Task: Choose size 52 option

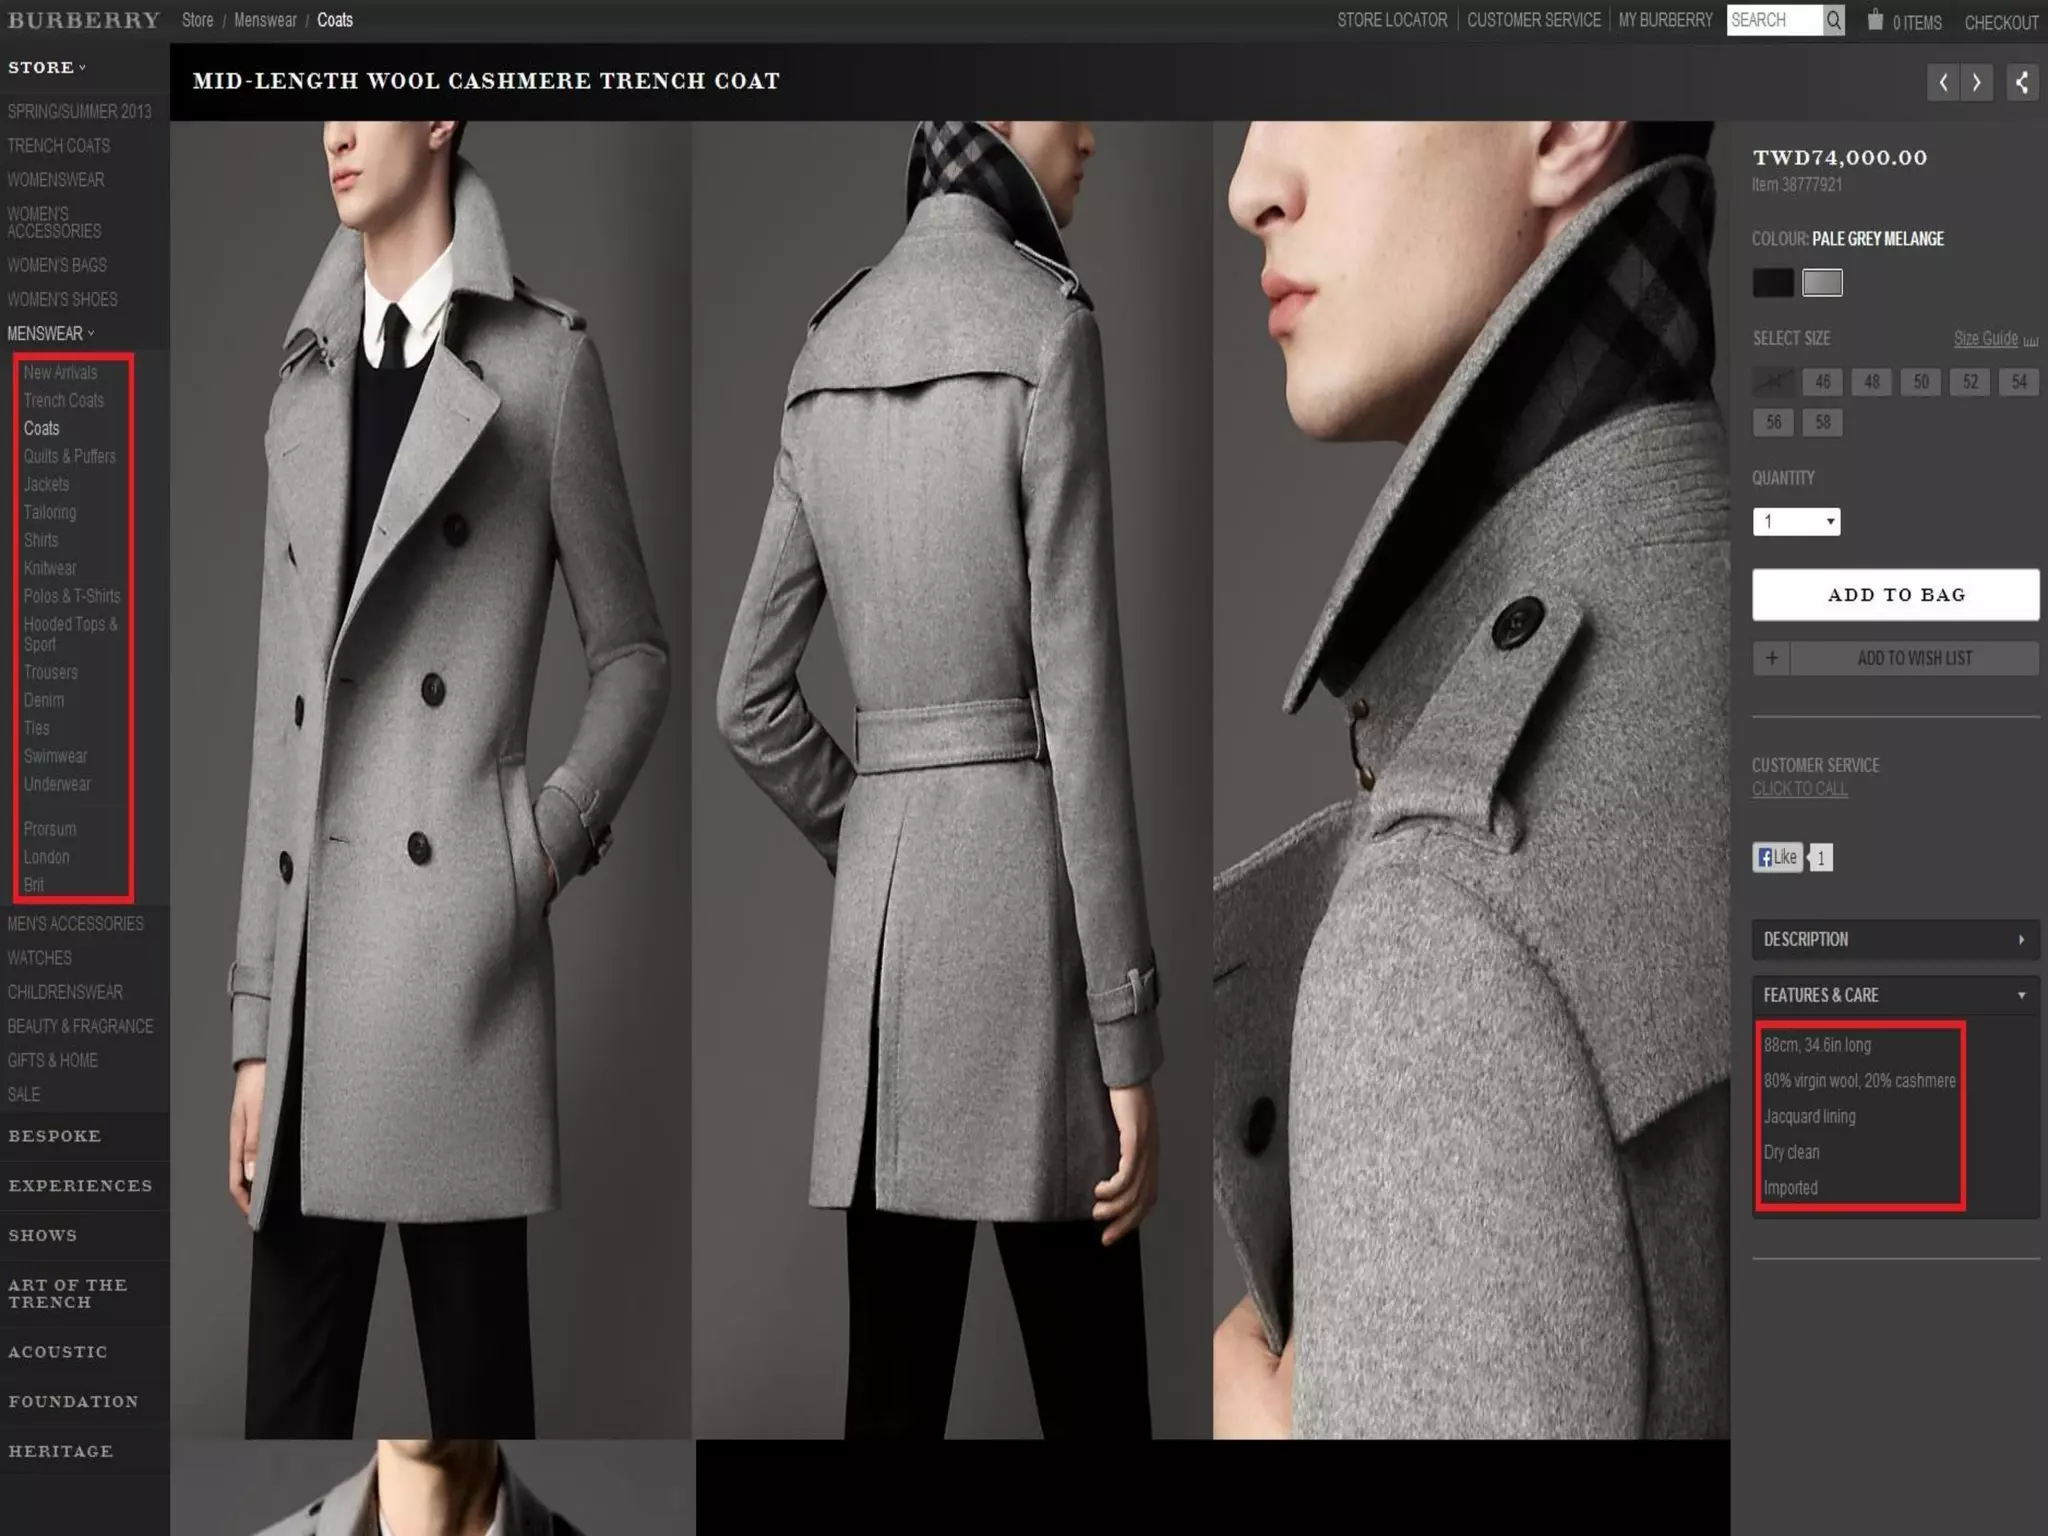Action: (1969, 382)
